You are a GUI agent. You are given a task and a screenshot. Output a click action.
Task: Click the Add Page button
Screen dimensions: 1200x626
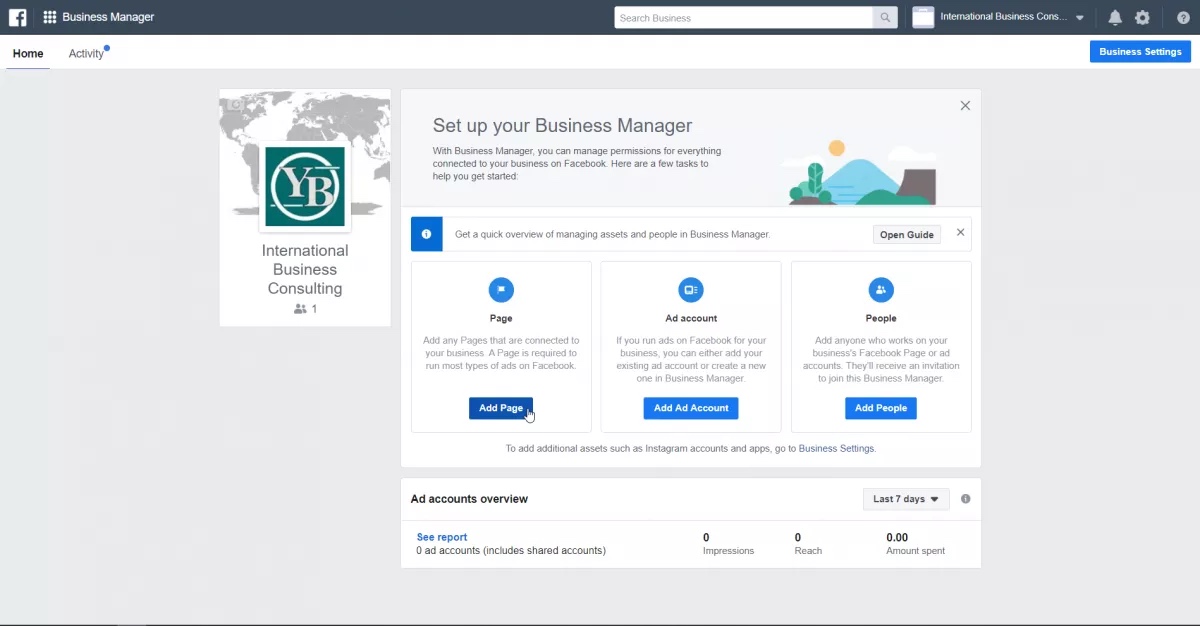(x=501, y=408)
